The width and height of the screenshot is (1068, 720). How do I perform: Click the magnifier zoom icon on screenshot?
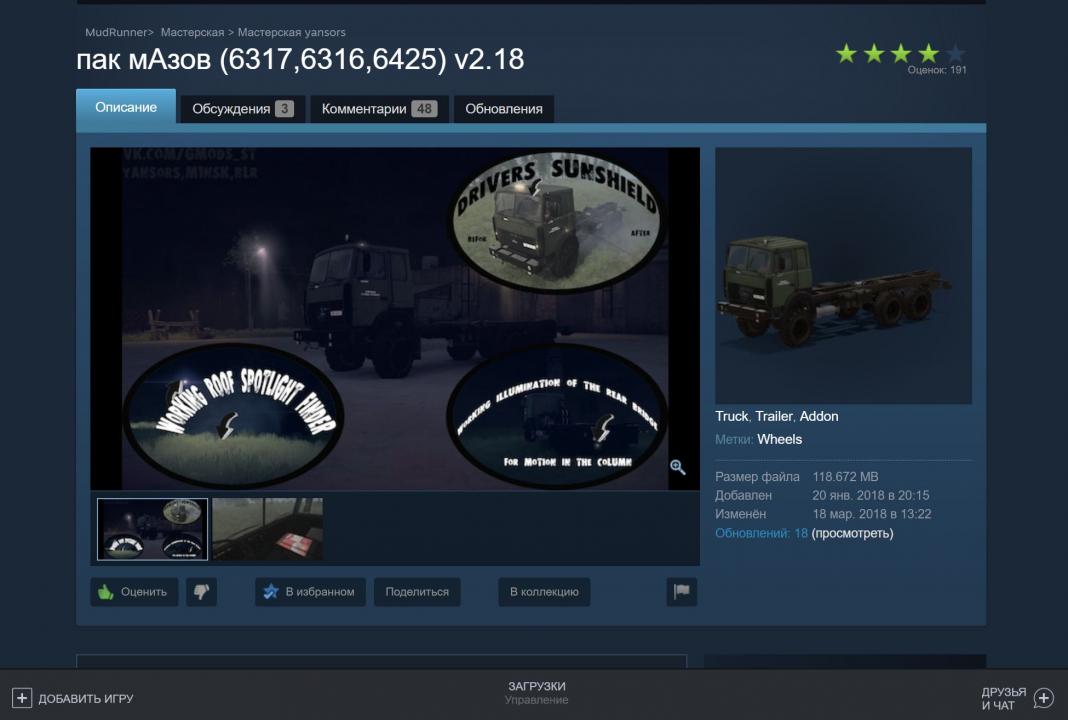pyautogui.click(x=677, y=467)
